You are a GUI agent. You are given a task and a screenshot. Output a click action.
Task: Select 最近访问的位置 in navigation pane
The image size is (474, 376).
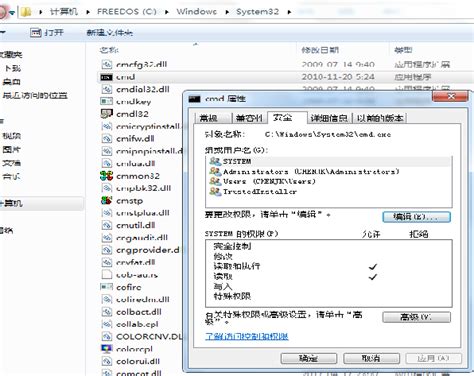click(x=35, y=96)
